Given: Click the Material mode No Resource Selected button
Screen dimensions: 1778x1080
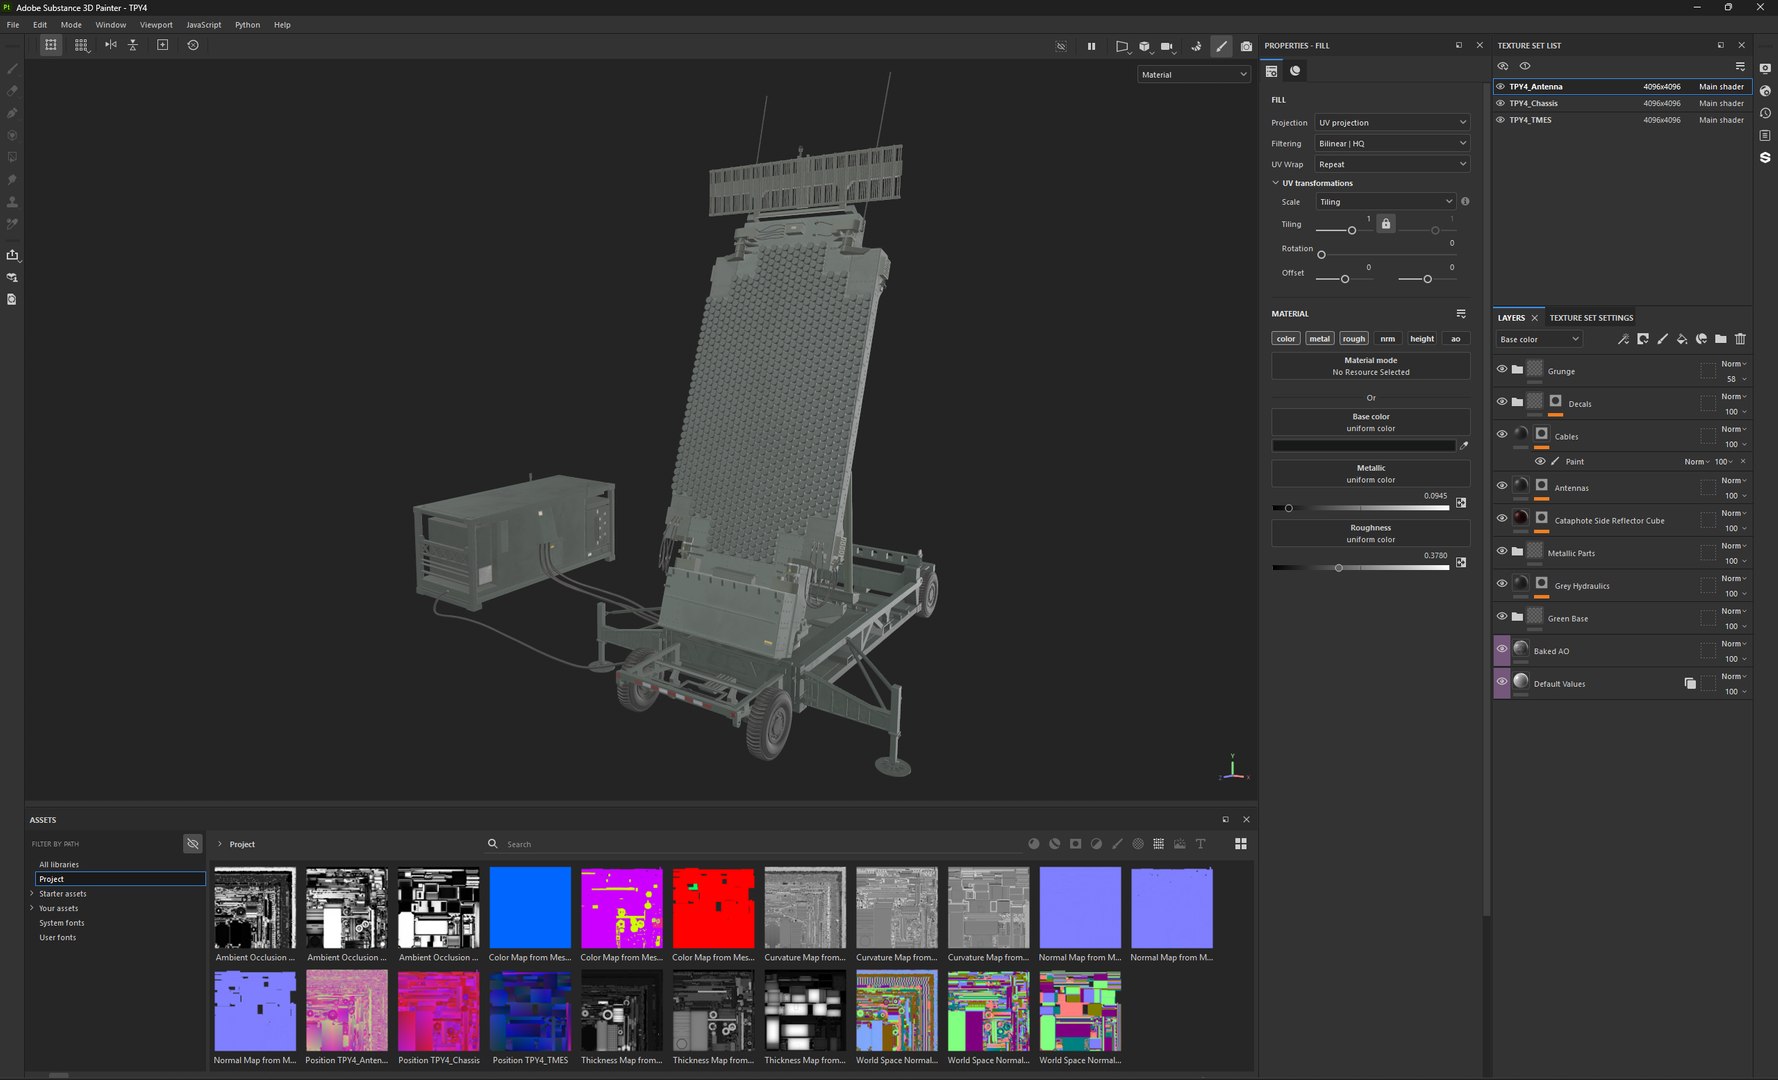Looking at the screenshot, I should click(1371, 366).
